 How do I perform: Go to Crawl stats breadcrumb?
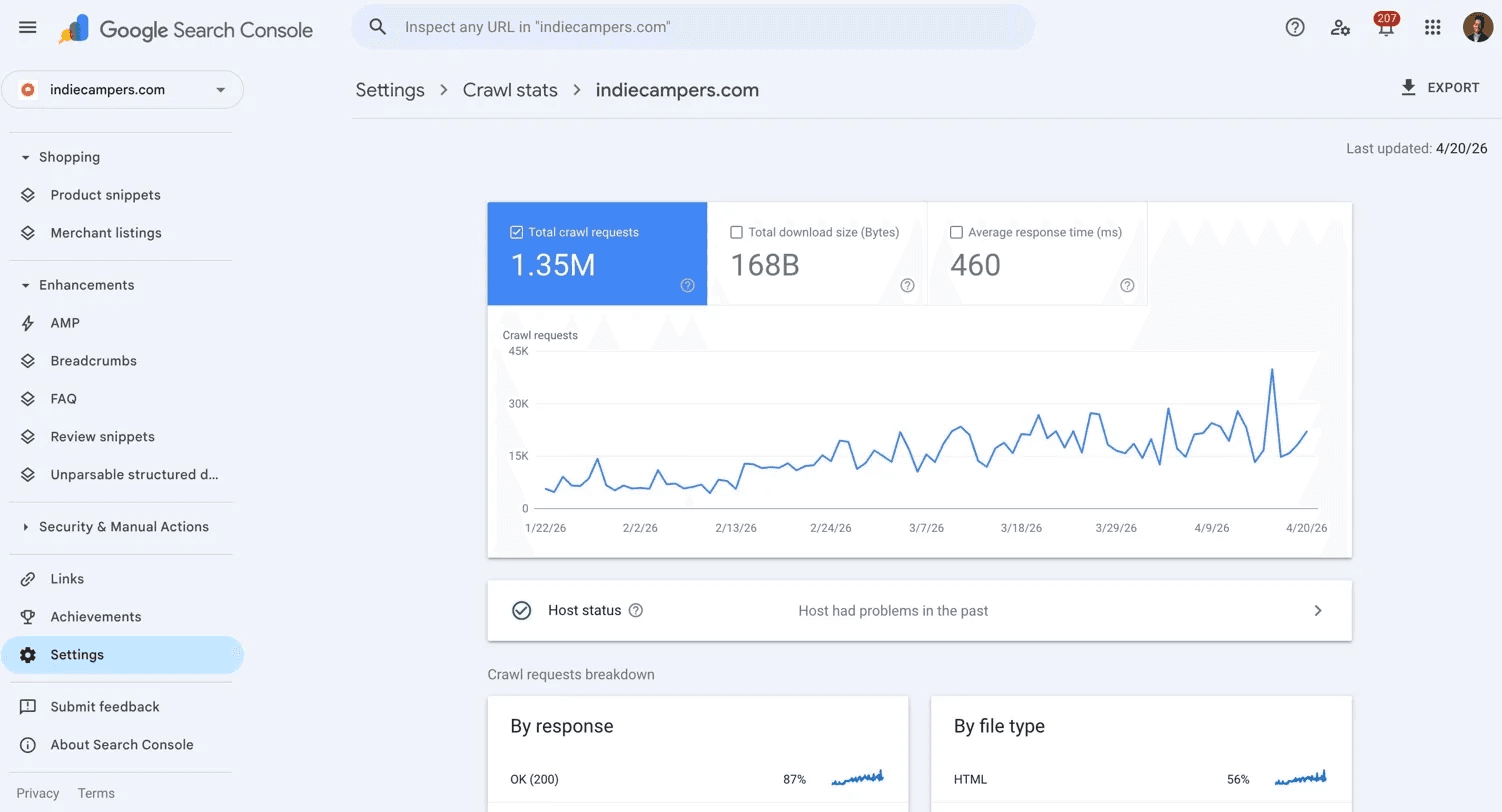click(x=510, y=90)
